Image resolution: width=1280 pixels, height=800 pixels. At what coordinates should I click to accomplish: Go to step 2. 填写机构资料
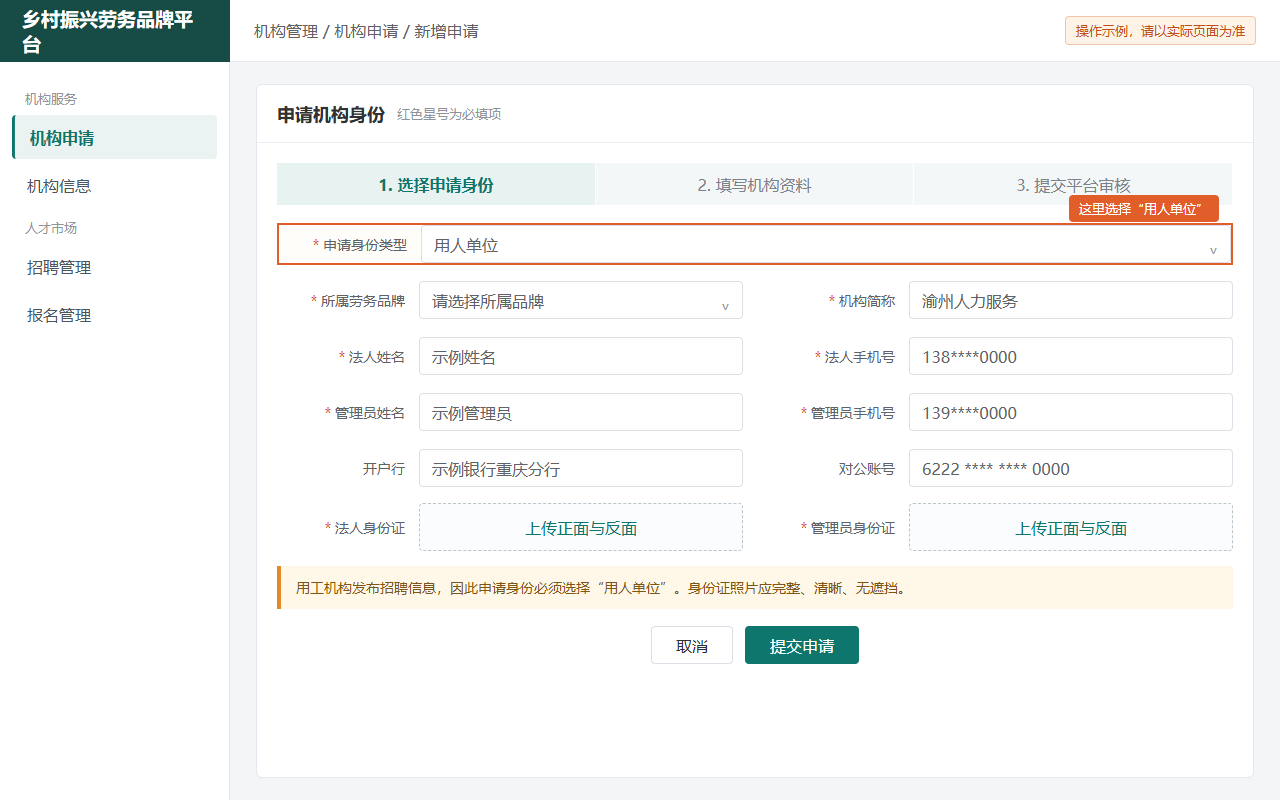point(754,185)
